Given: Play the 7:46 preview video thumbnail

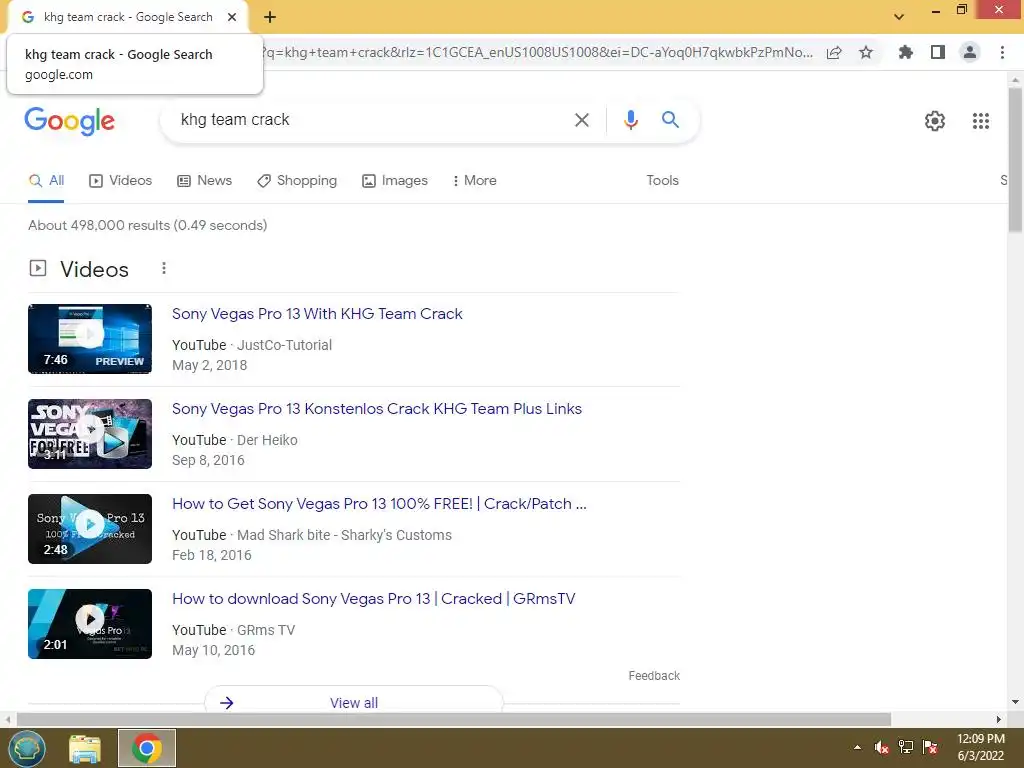Looking at the screenshot, I should click(90, 339).
